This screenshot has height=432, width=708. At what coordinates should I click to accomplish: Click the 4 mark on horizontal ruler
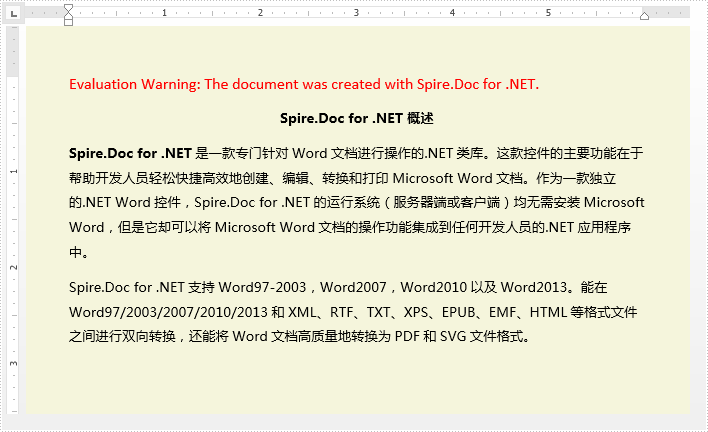(452, 13)
